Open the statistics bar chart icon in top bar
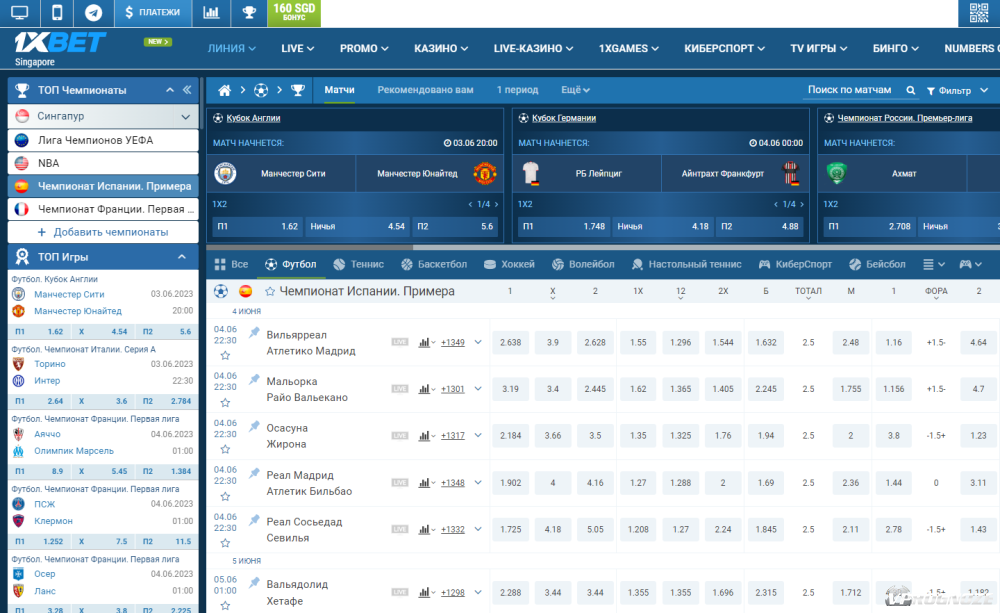The image size is (1000, 613). pos(210,12)
